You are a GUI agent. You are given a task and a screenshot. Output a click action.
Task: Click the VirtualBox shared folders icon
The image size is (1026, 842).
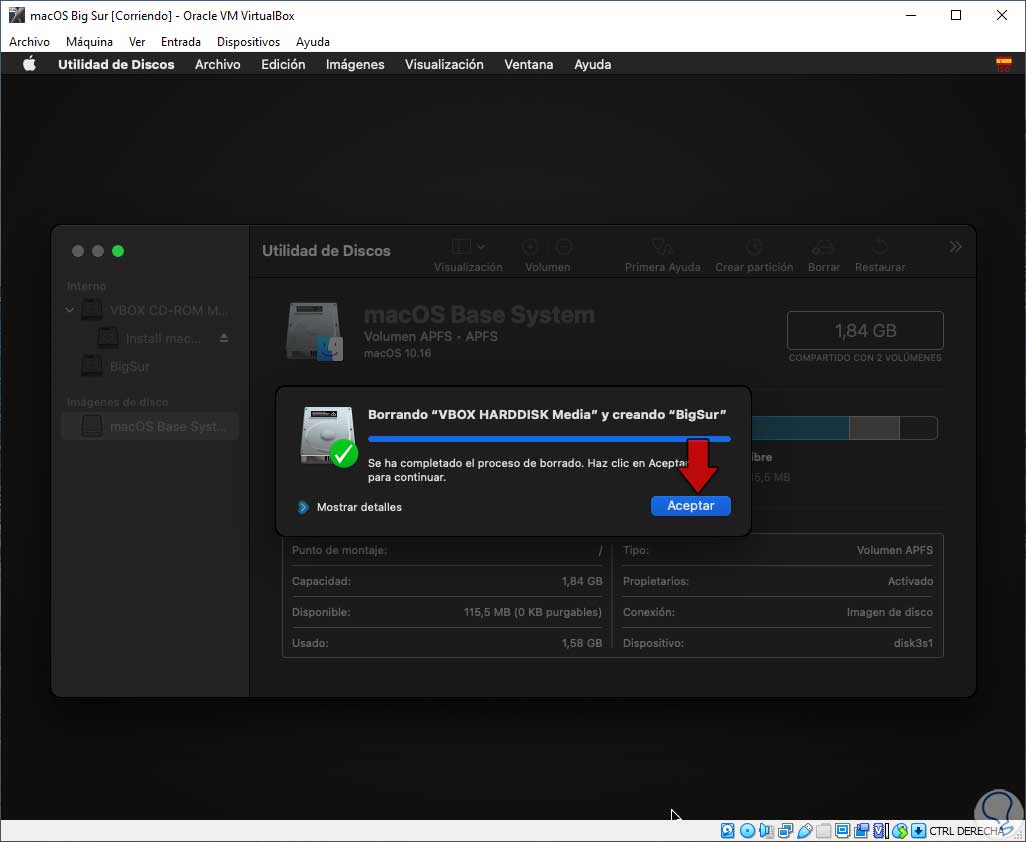[x=823, y=831]
